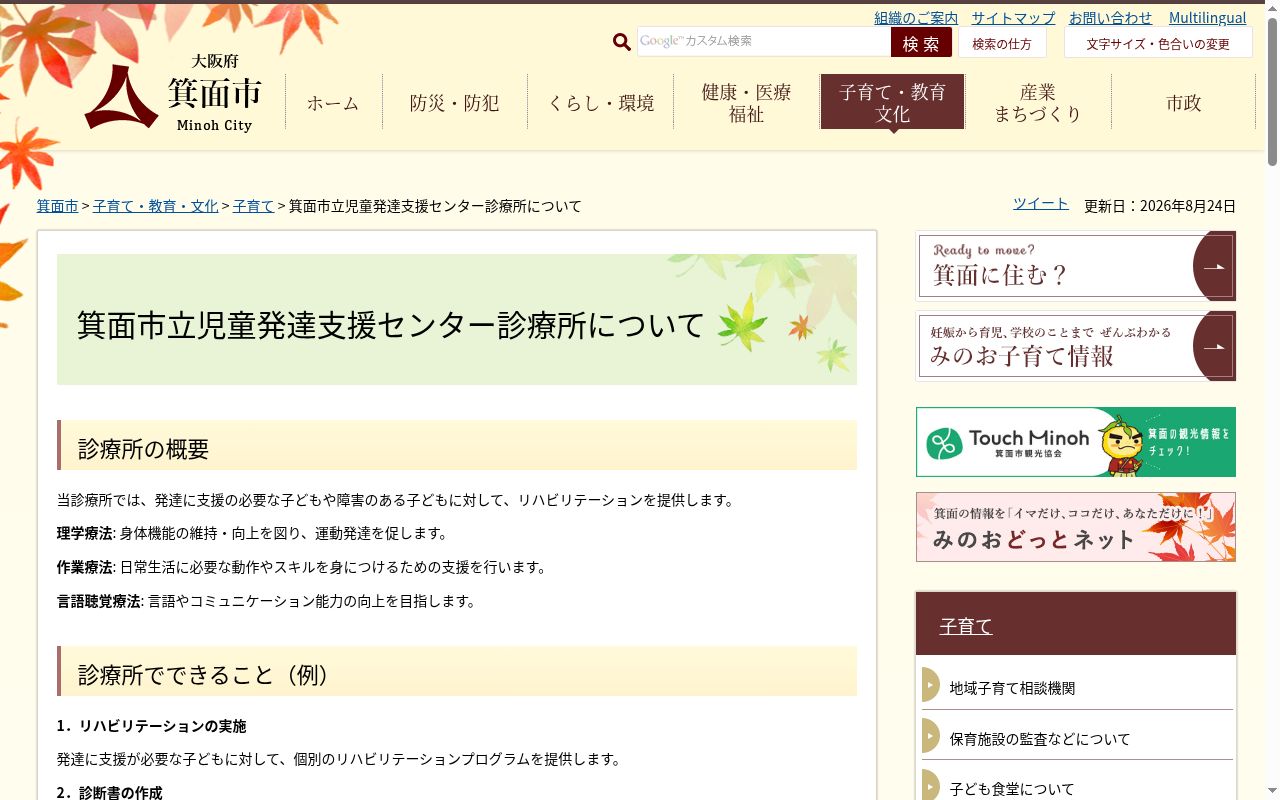Open 保育施設の監査などについて sidebar link

point(1040,739)
